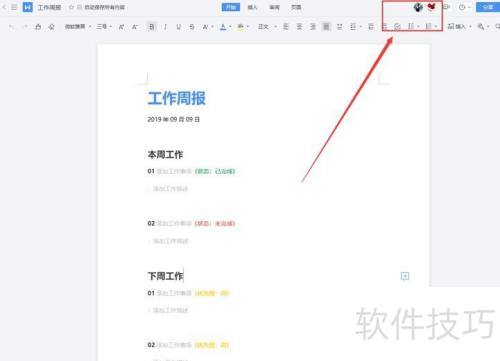Star the document as favorite
The width and height of the screenshot is (500, 361).
(71, 7)
